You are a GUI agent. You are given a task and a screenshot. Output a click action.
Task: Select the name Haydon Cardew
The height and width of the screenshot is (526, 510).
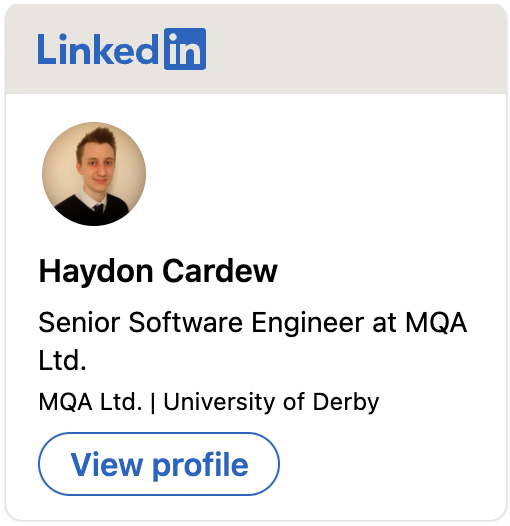(x=158, y=271)
